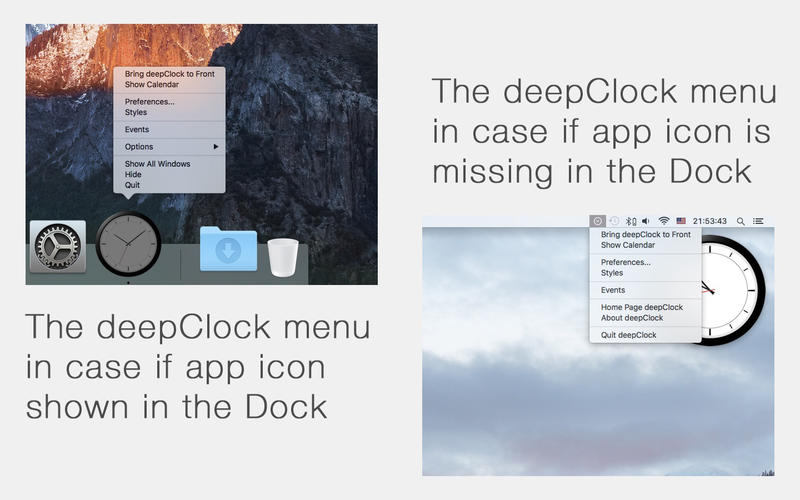
Task: Open Notification Center list icon
Action: 758,221
